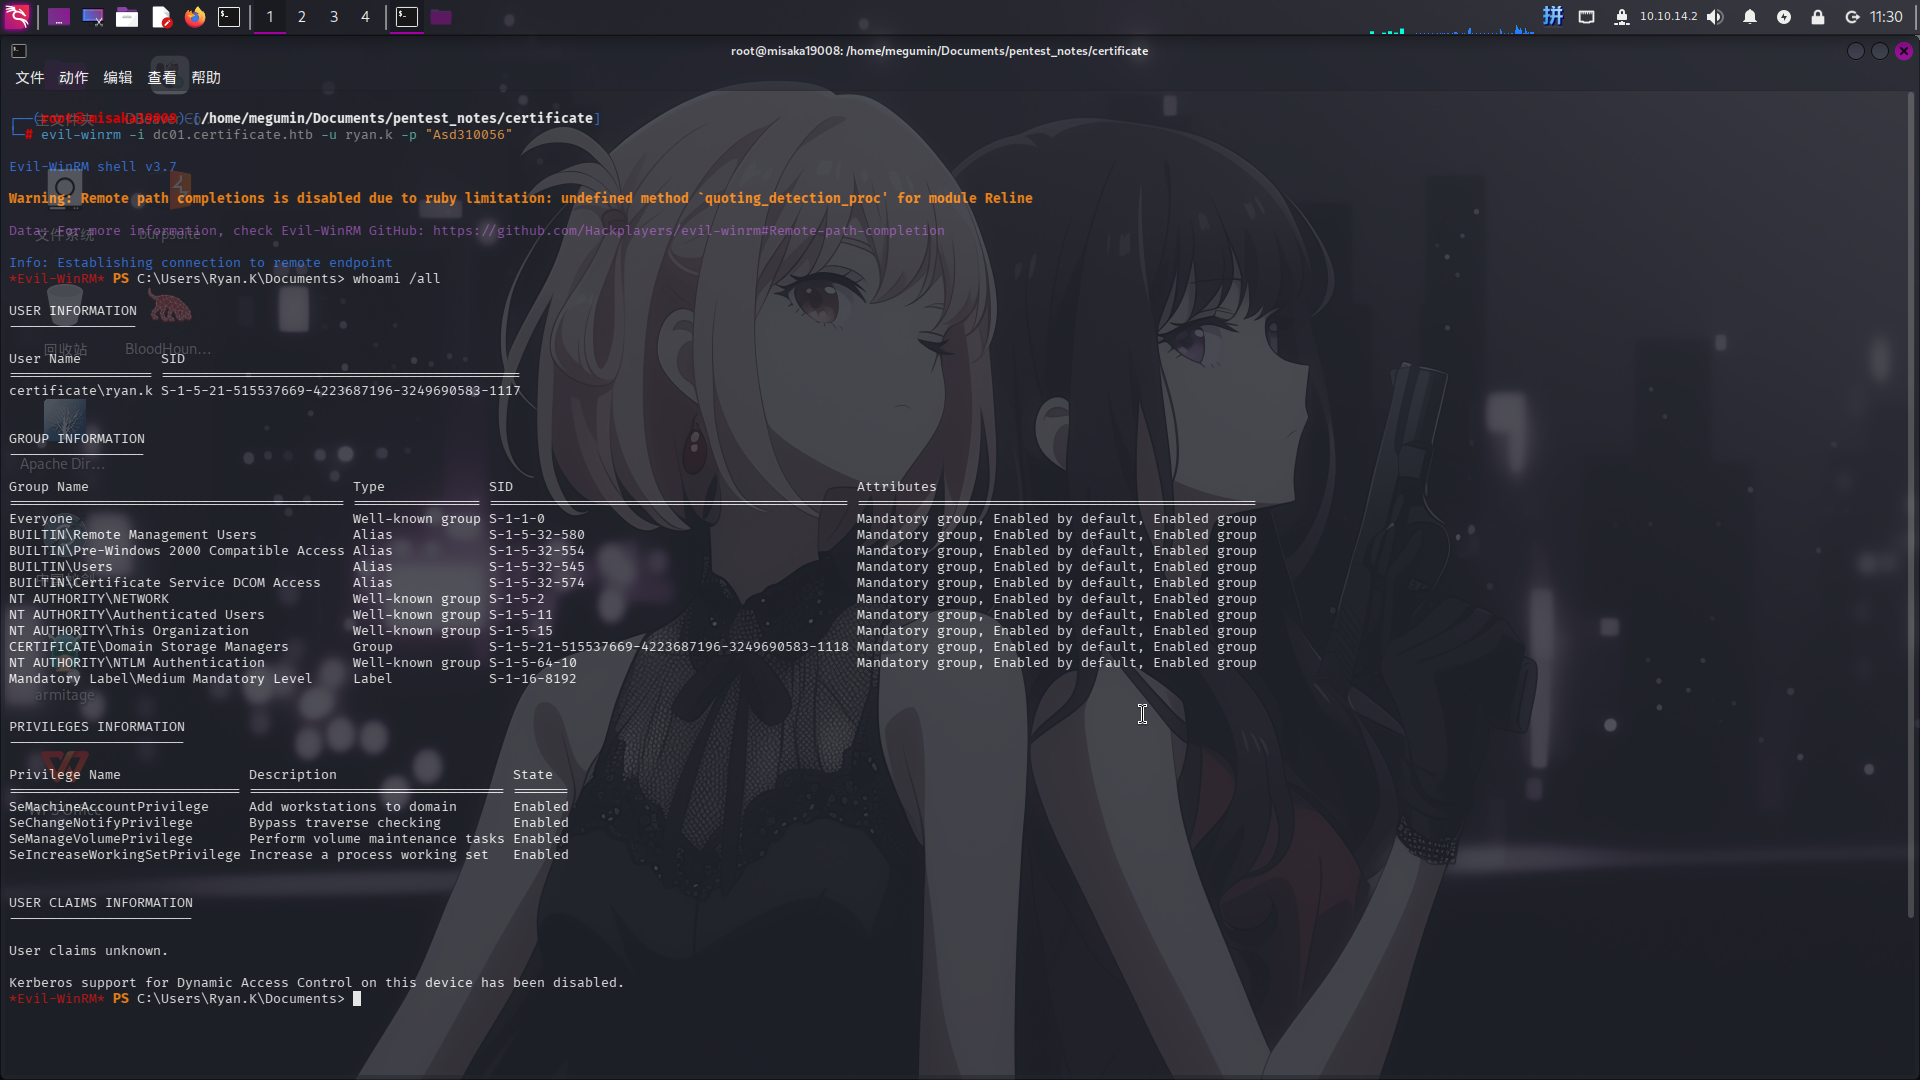
Task: Open the Kali applications menu icon
Action: tap(17, 16)
